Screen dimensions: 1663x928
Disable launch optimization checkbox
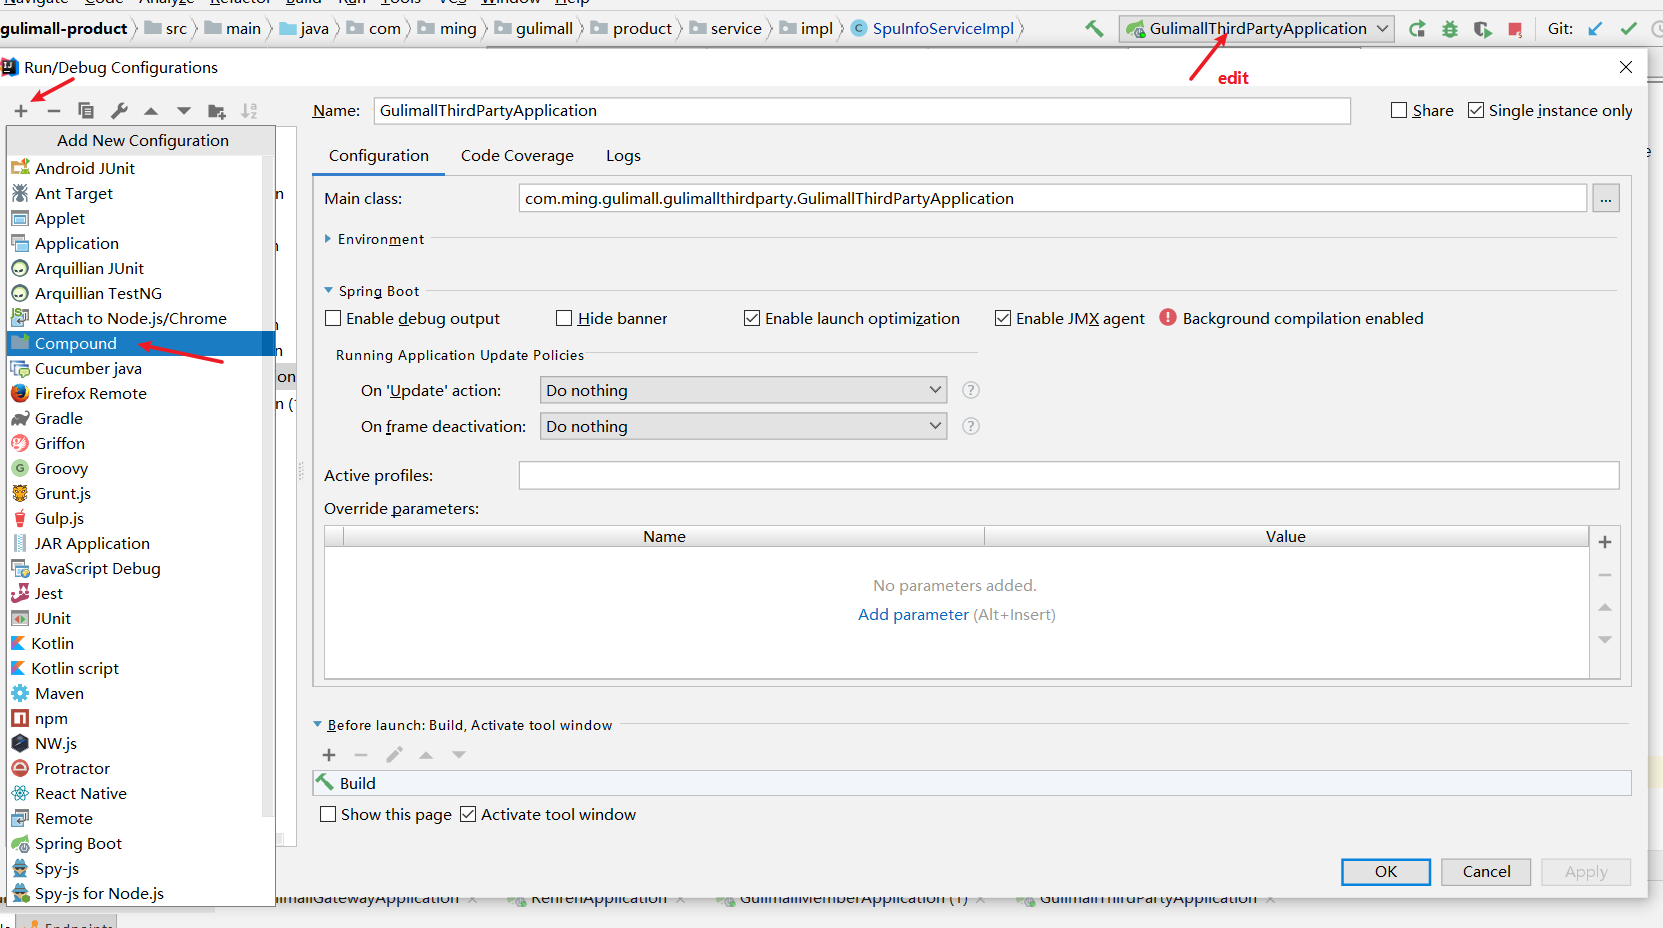752,318
